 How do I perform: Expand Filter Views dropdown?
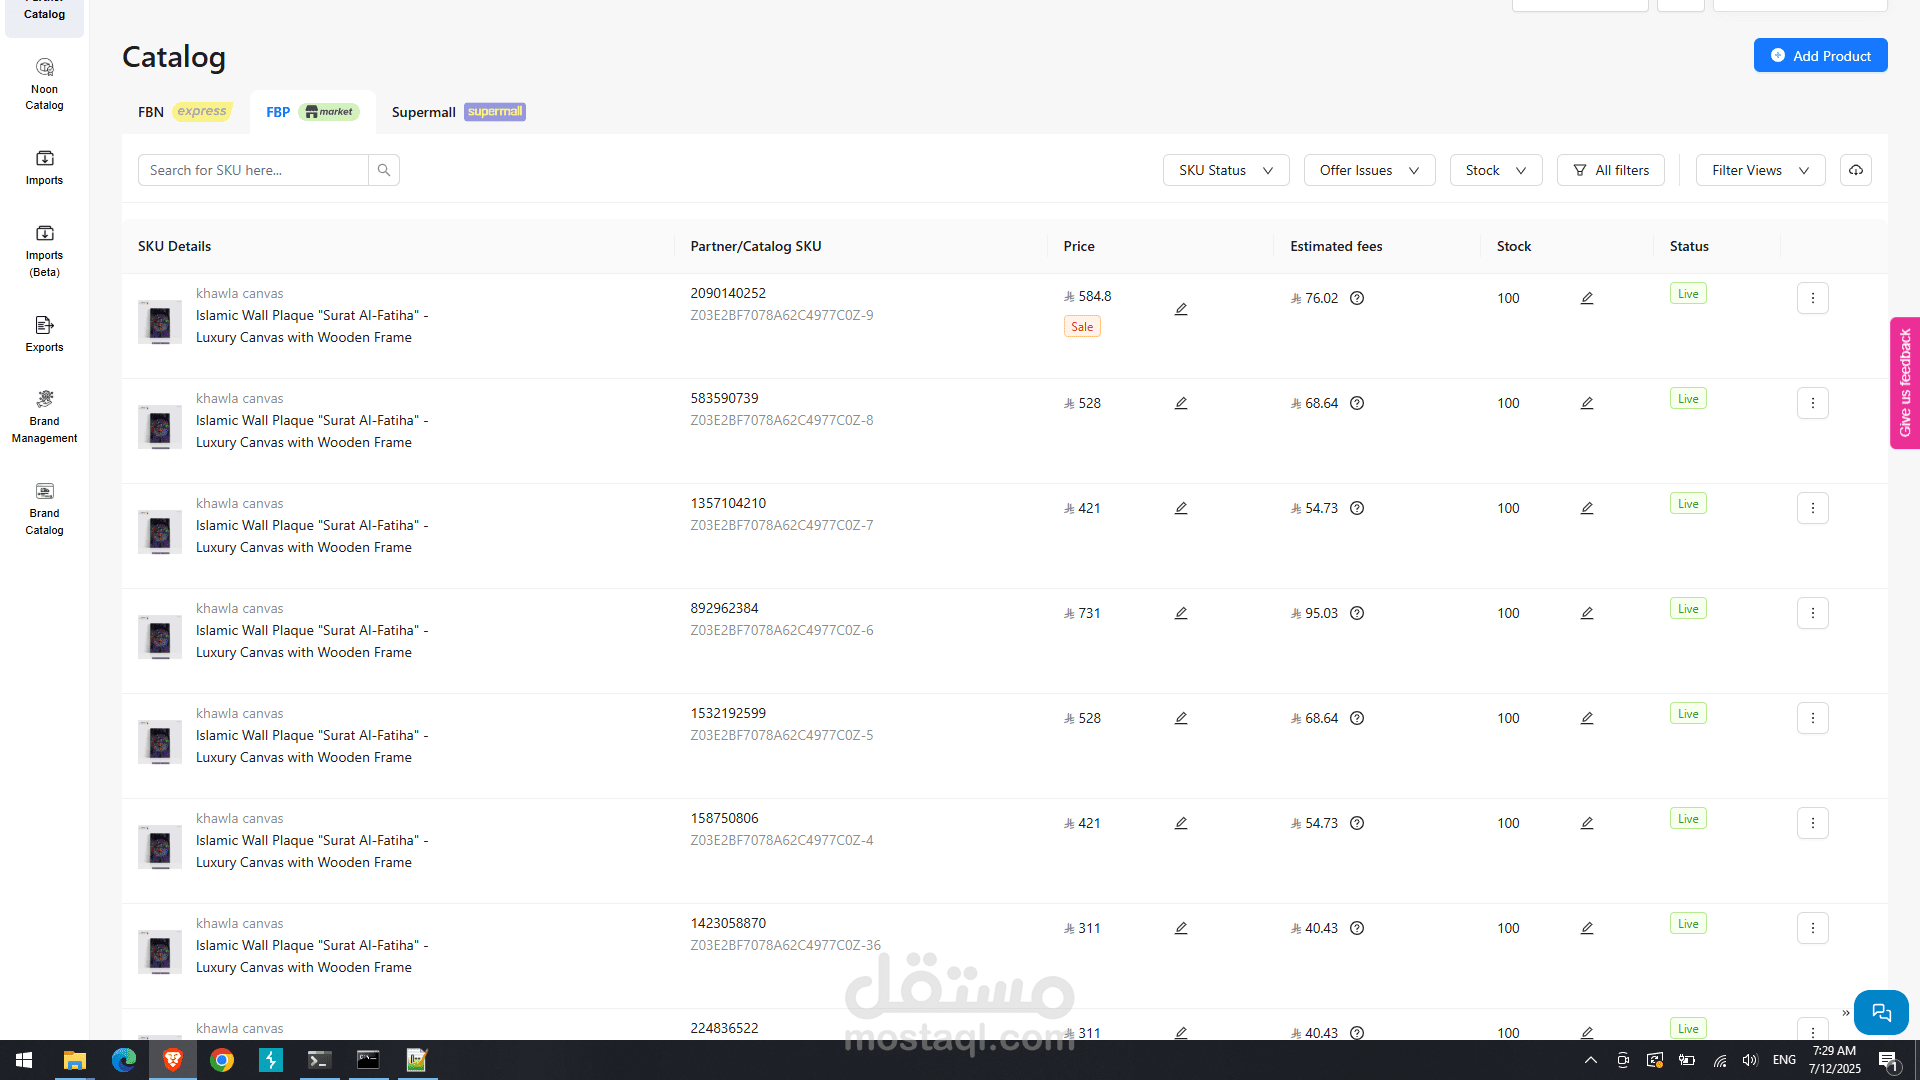1760,170
